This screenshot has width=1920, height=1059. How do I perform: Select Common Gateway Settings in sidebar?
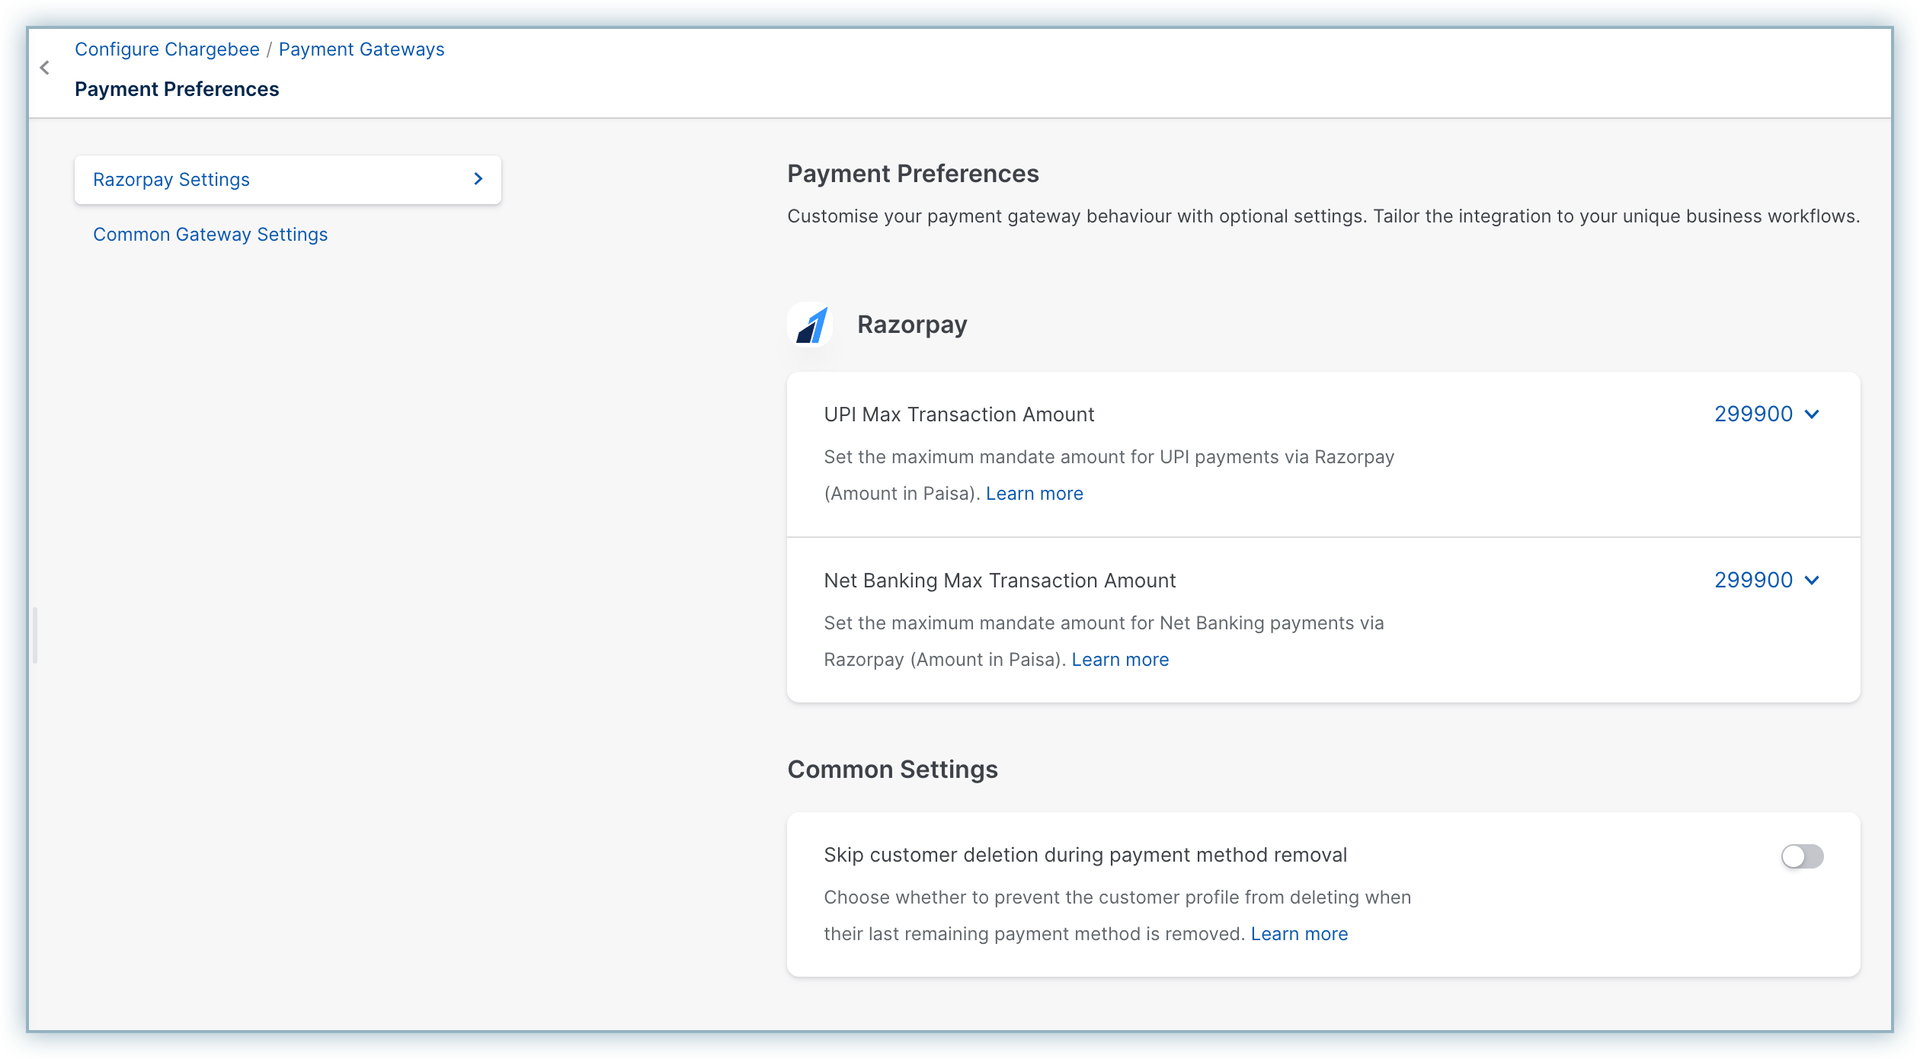tap(210, 234)
